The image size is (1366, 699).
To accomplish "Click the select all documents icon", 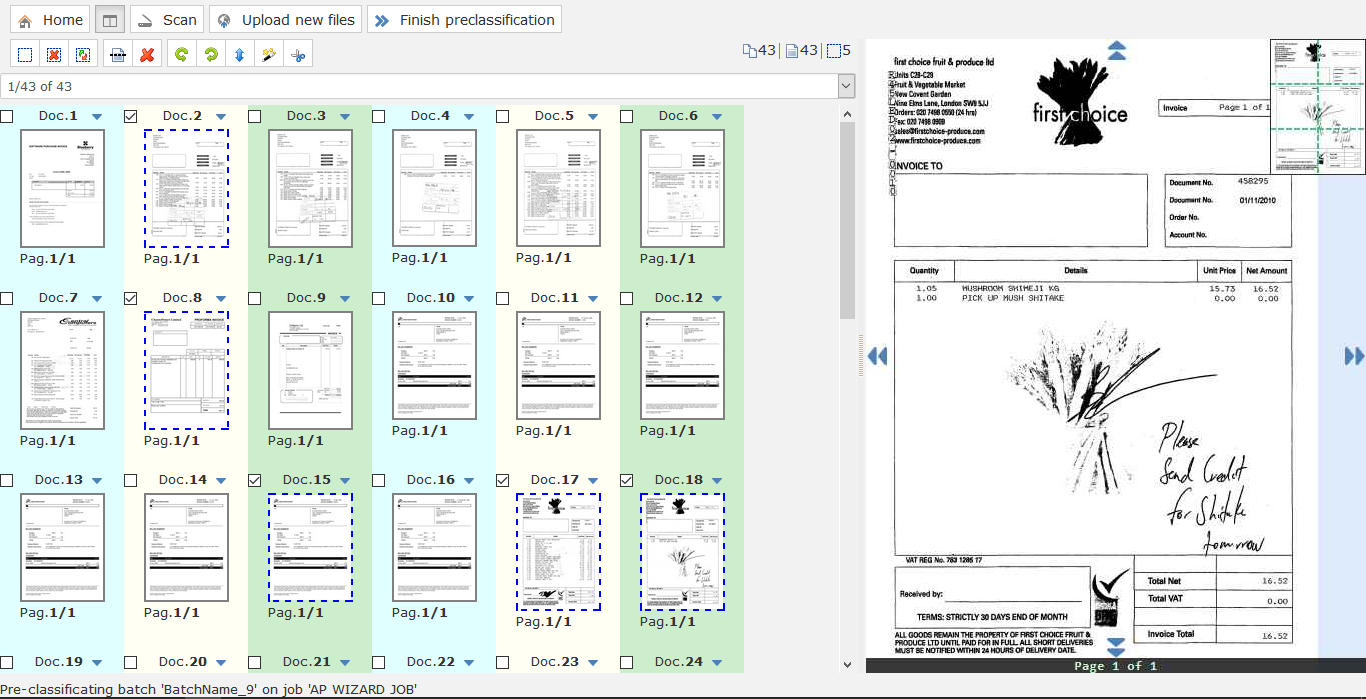I will click(x=25, y=54).
